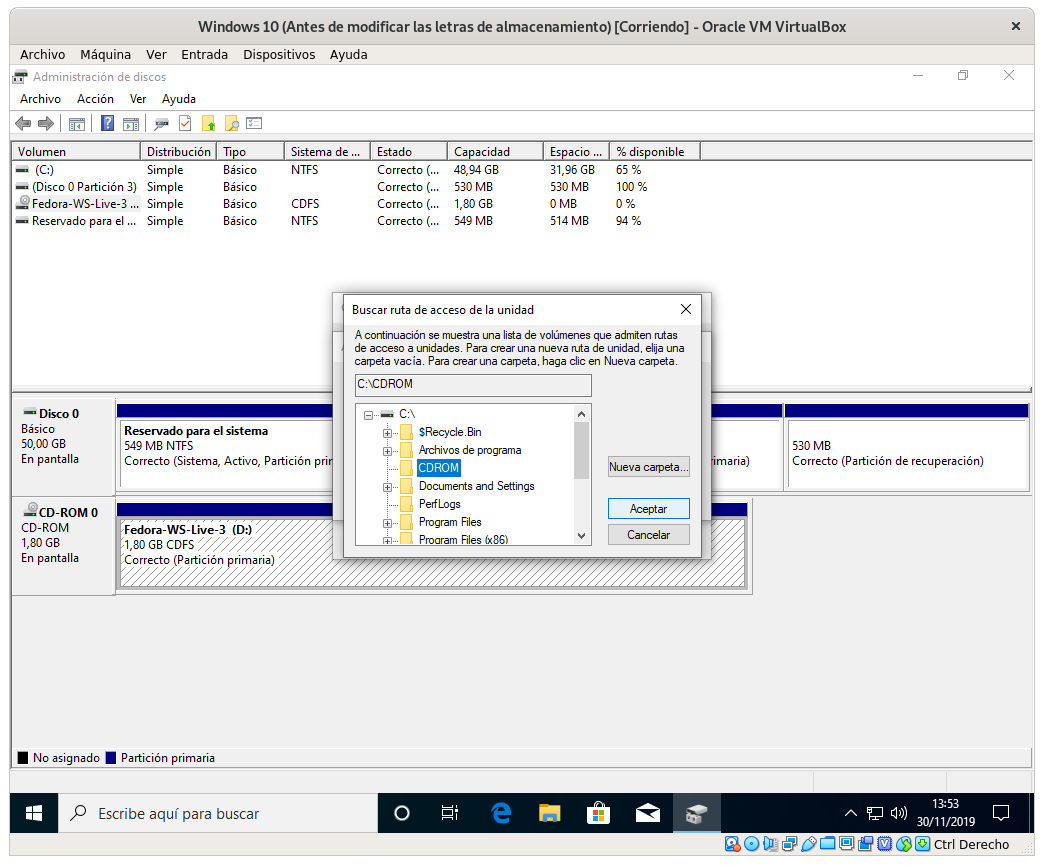Screen dimensions: 1044x865
Task: Click the folder with magnifier toolbar icon
Action: 232,124
